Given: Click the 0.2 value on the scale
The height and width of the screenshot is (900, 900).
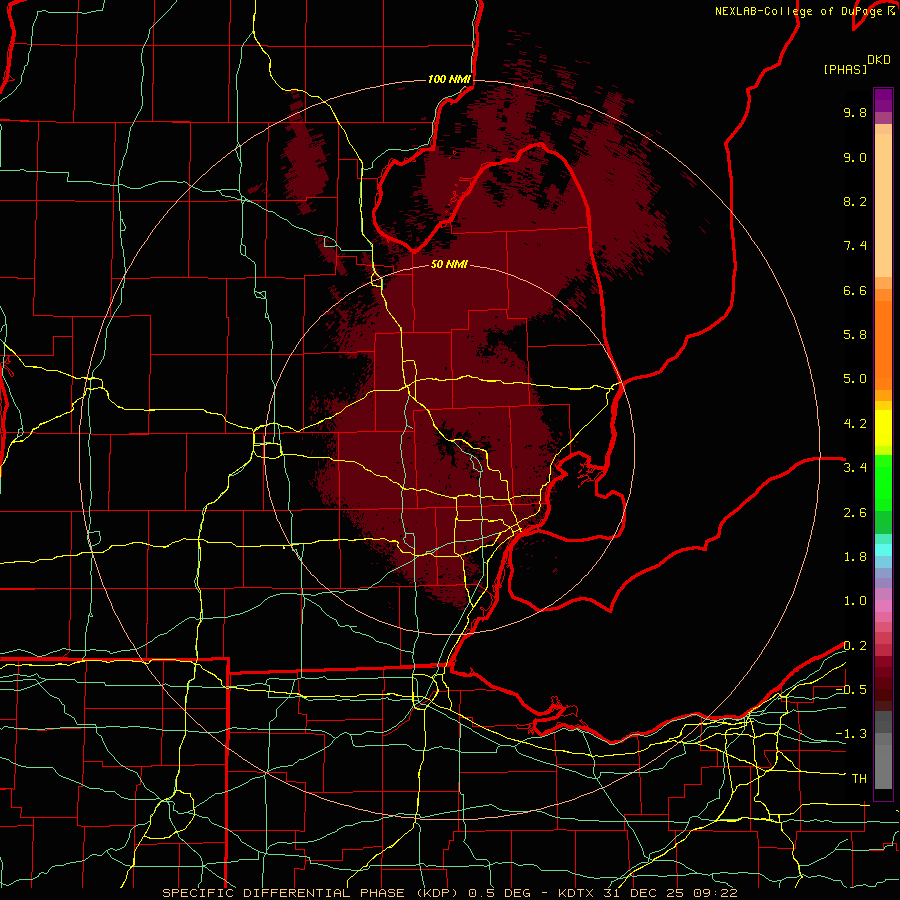Looking at the screenshot, I should coord(855,646).
